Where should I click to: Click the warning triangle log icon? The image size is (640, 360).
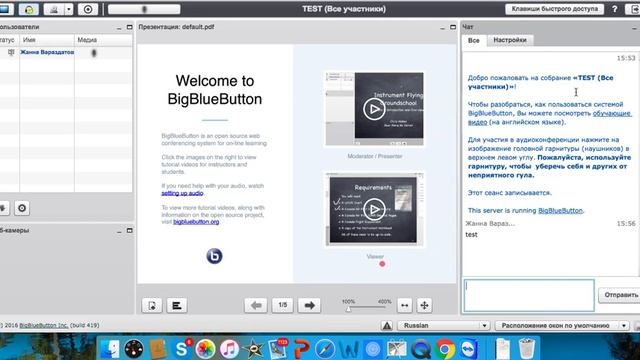(387, 325)
